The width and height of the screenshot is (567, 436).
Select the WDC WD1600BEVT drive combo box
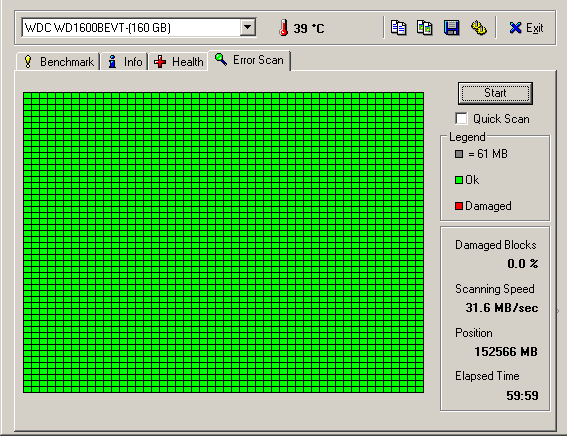pos(139,27)
